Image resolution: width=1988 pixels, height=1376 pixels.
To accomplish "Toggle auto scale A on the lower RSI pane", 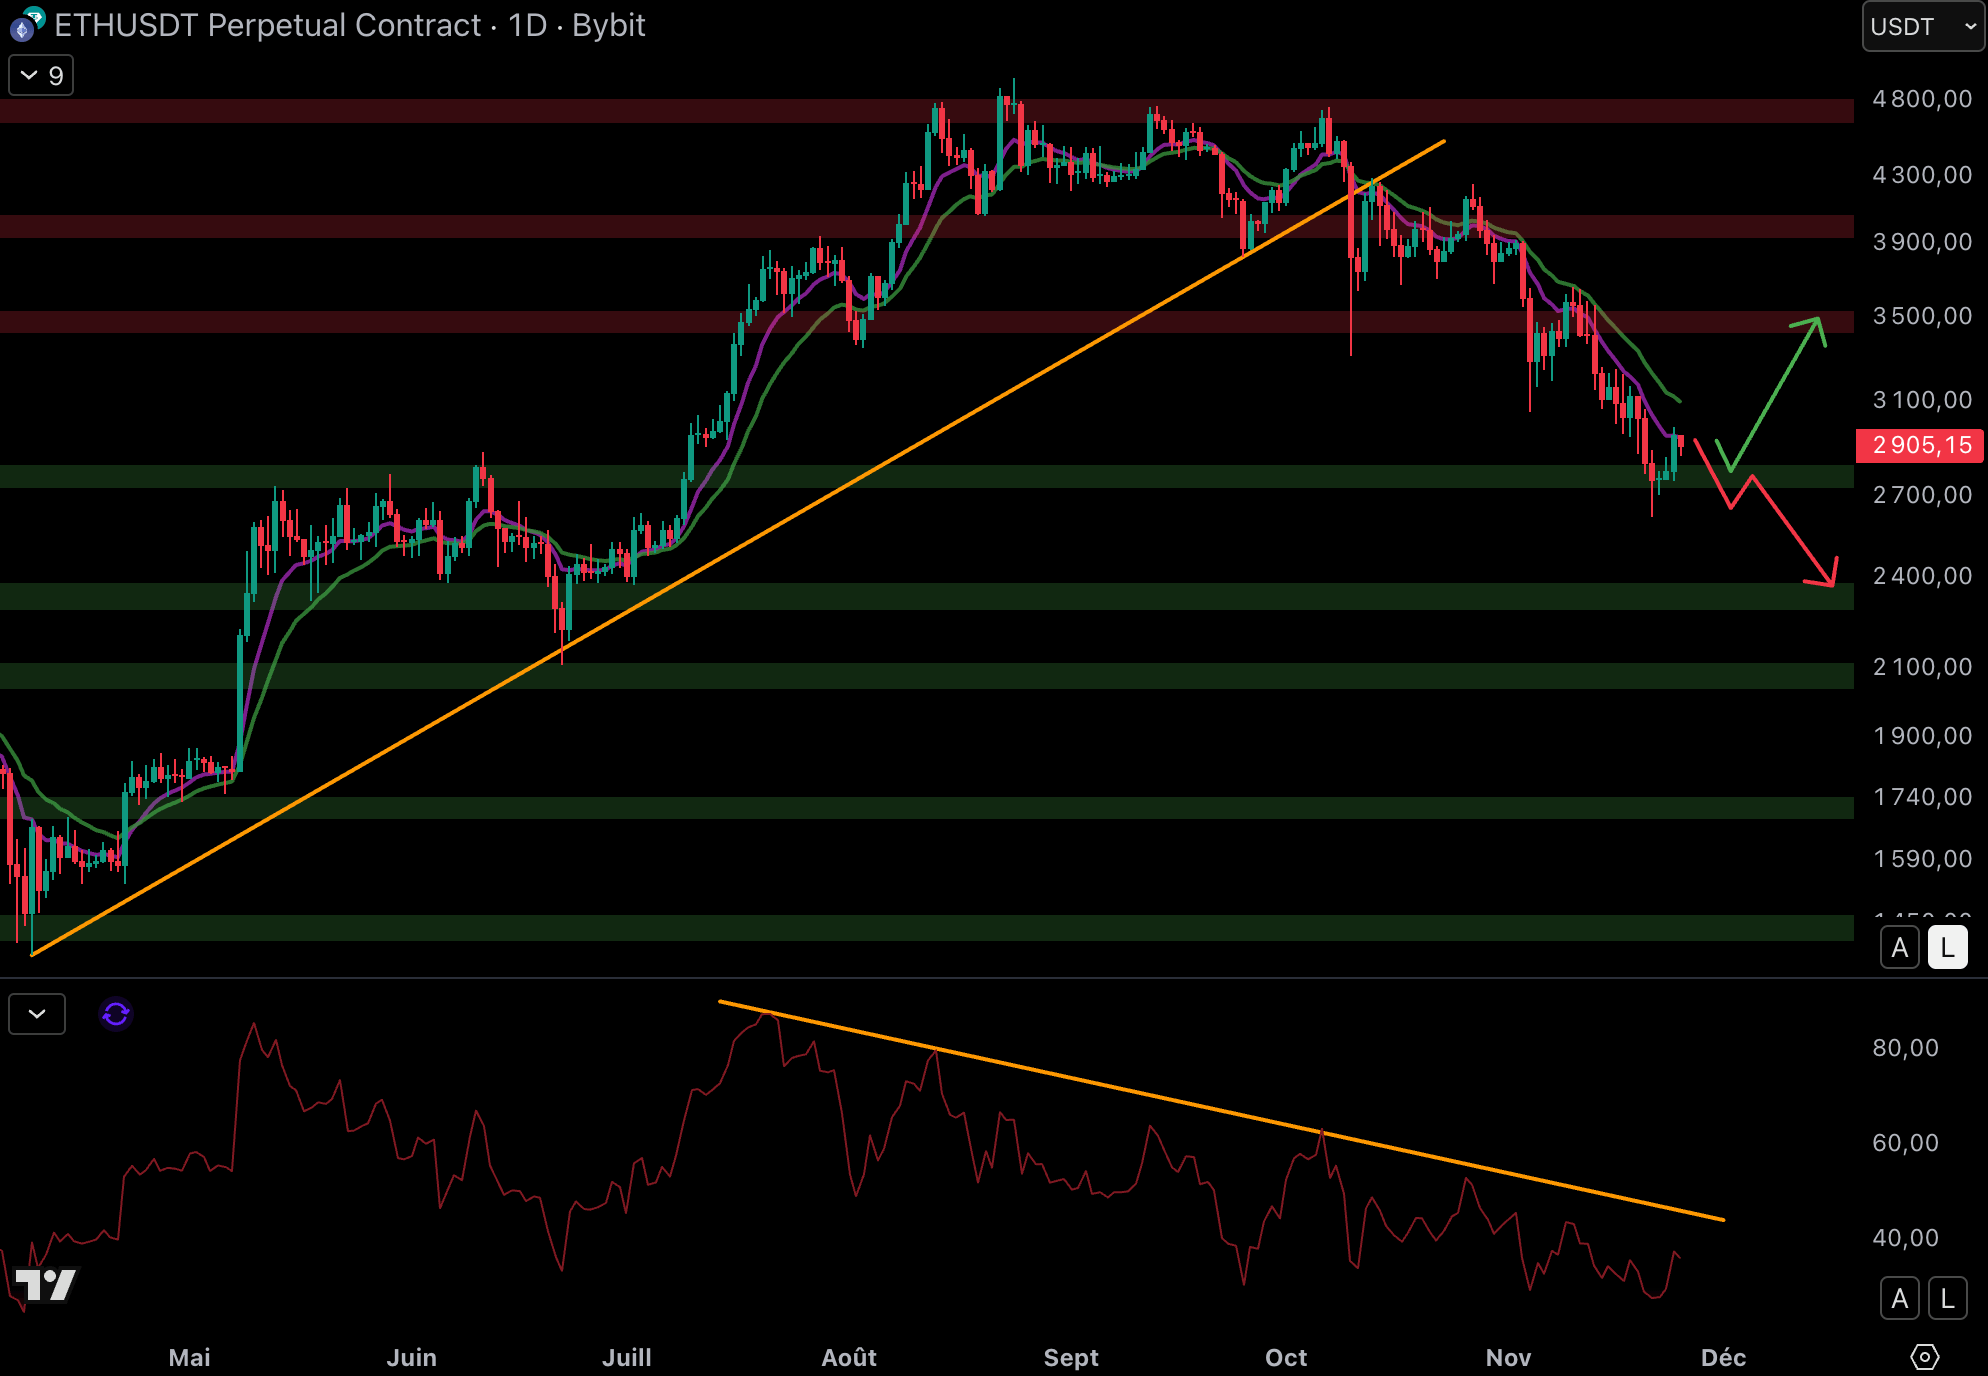I will [1900, 1299].
